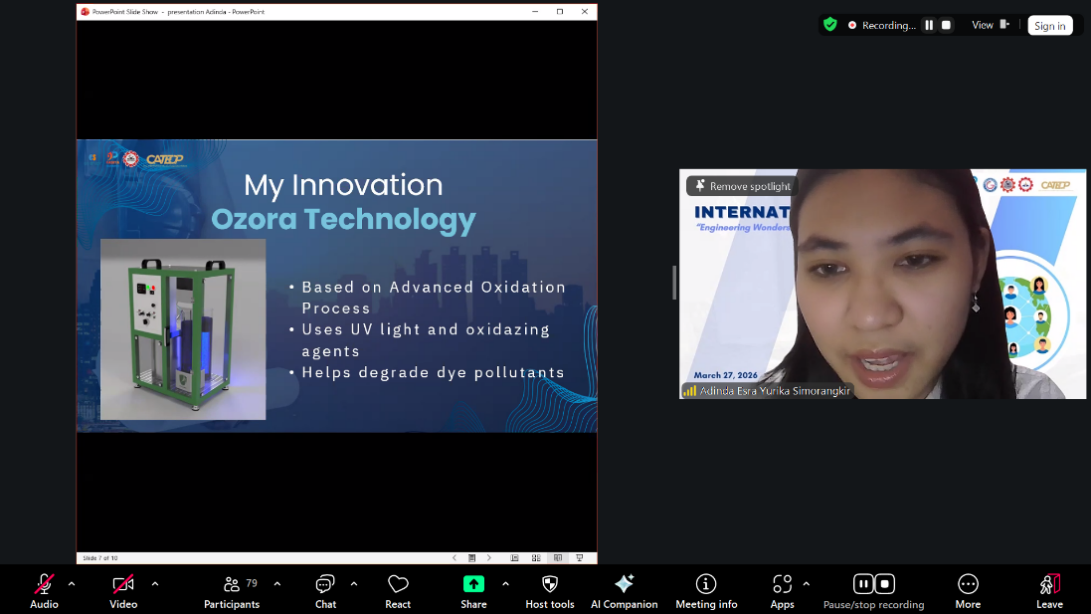Click the Ozora machine image on the slide
The image size is (1091, 614).
click(x=183, y=329)
